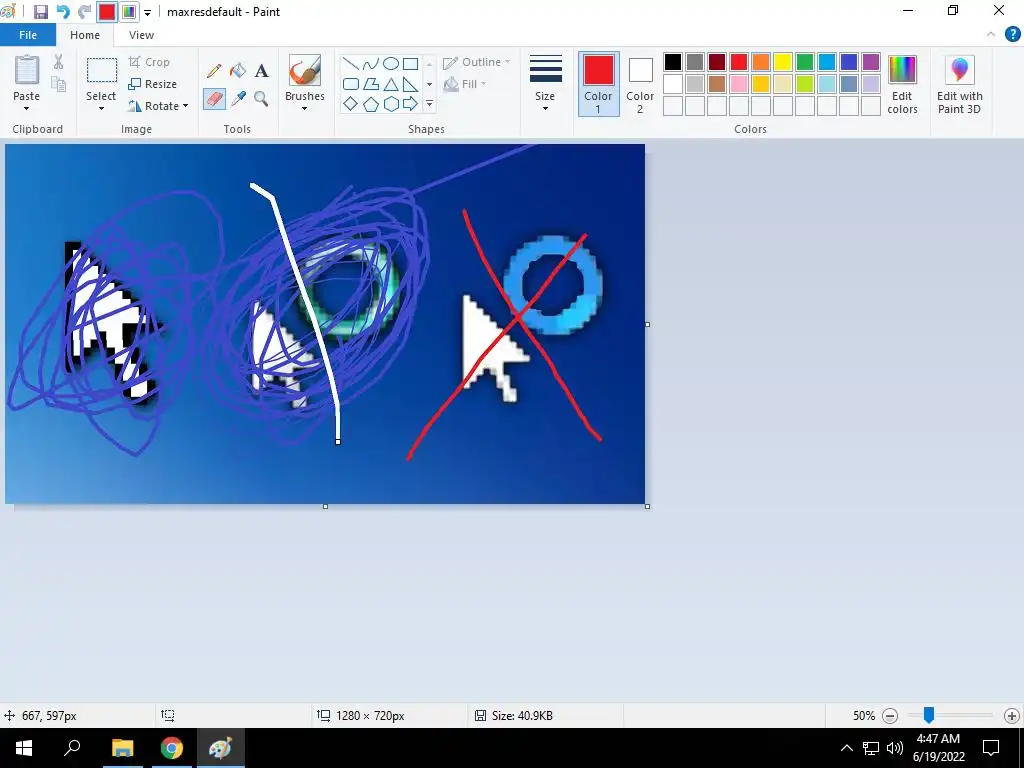
Task: Open the Paste dropdown arrow
Action: [x=27, y=108]
